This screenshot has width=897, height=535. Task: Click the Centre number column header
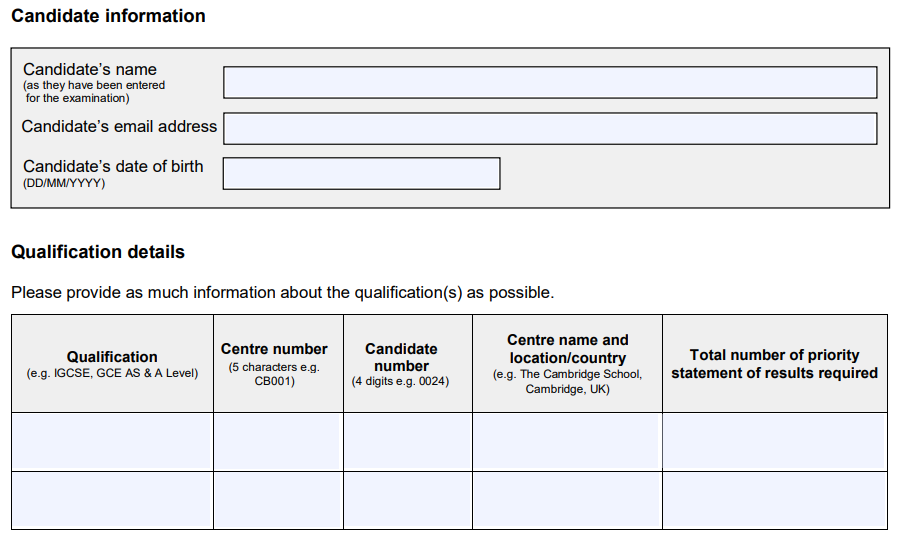point(275,364)
